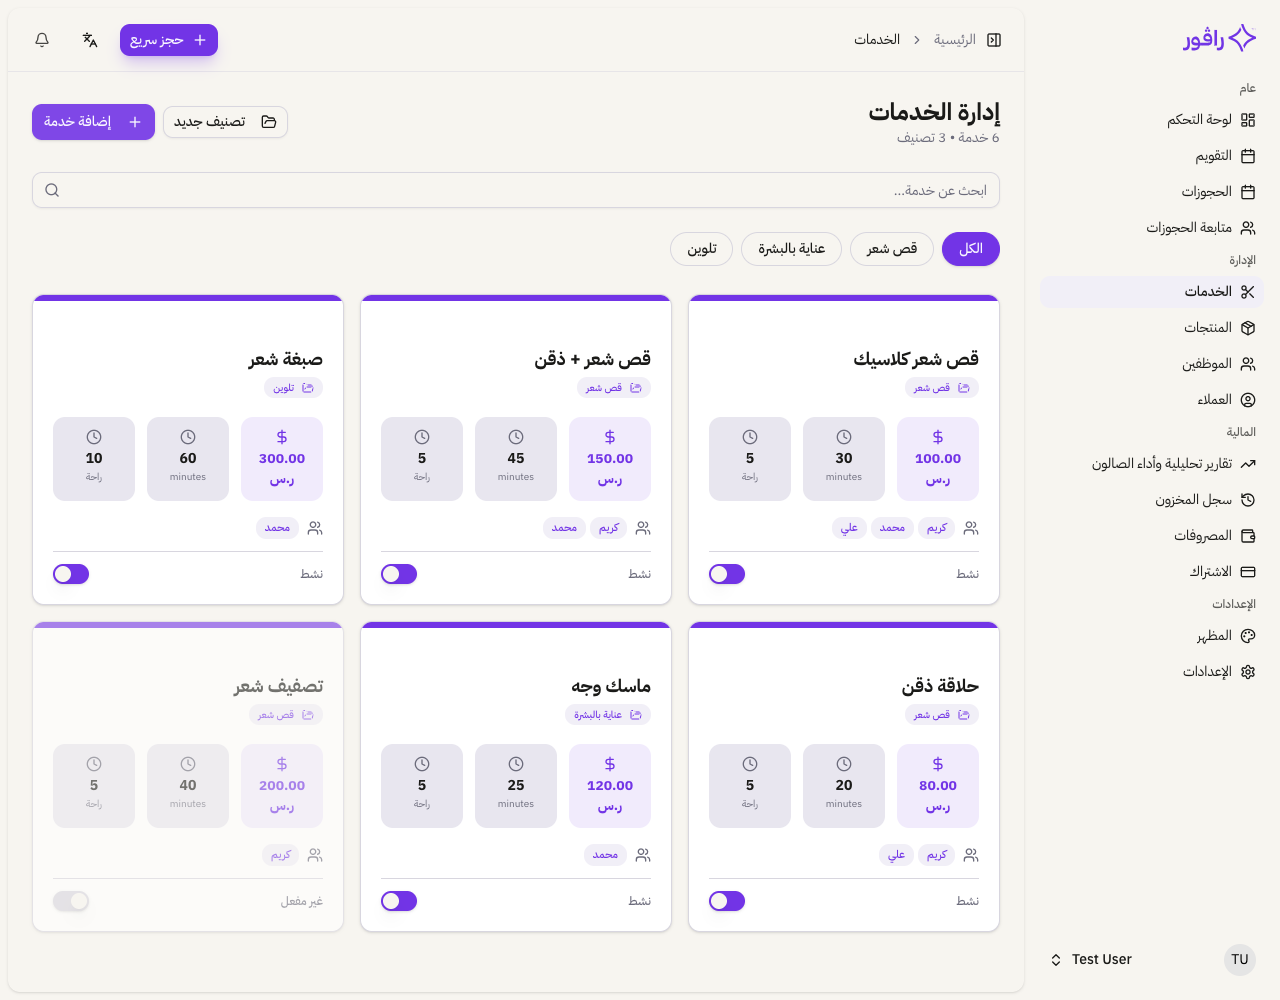The width and height of the screenshot is (1280, 1000).
Task: Click the language translation icon in the top bar
Action: pyautogui.click(x=90, y=39)
